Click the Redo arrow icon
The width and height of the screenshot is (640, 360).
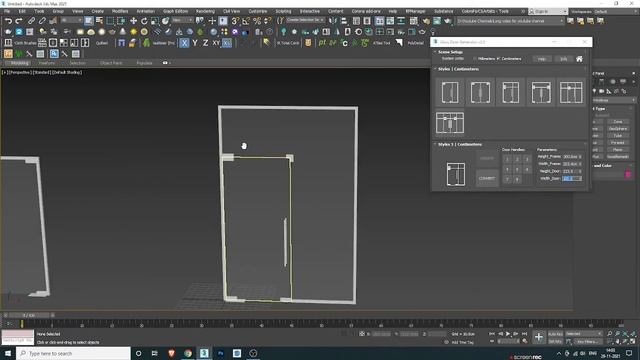point(19,20)
